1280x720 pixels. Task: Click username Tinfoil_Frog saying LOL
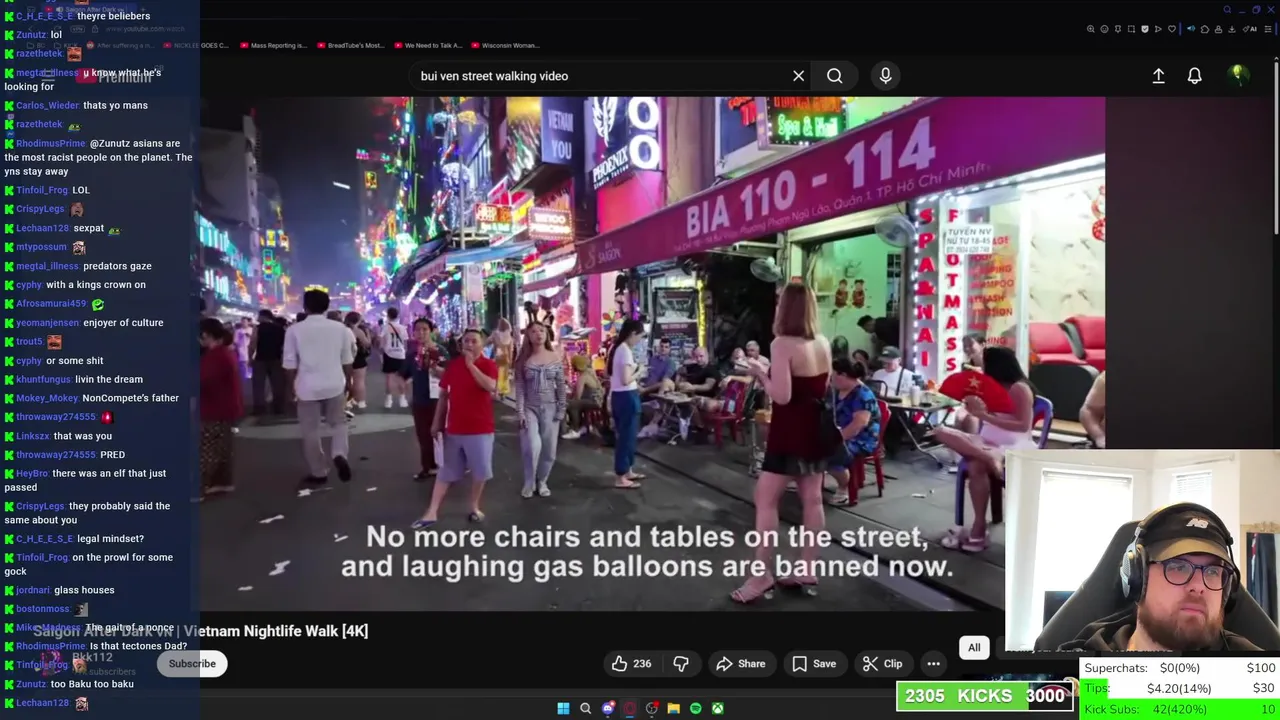[x=42, y=190]
